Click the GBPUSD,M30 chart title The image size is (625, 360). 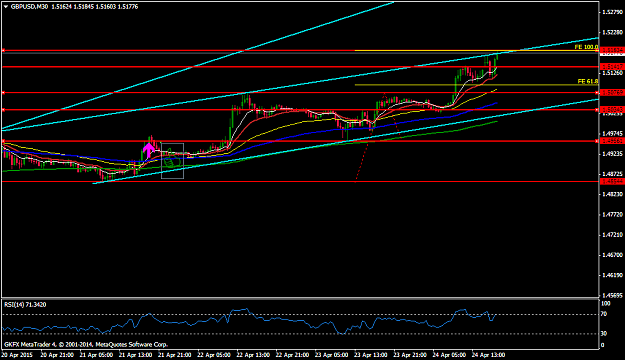pyautogui.click(x=29, y=7)
